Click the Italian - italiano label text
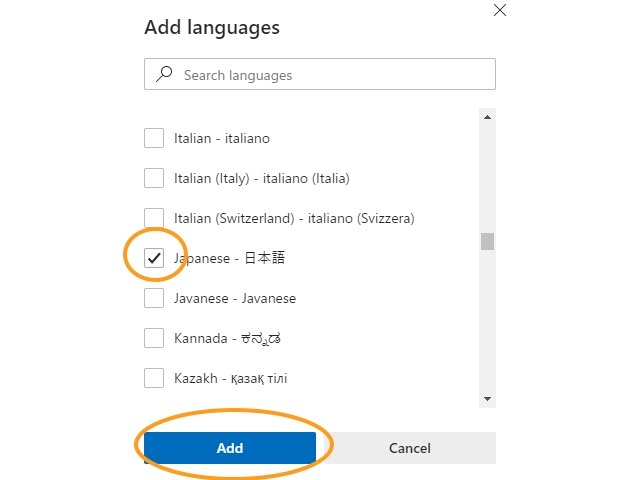The height and width of the screenshot is (480, 640). point(222,138)
